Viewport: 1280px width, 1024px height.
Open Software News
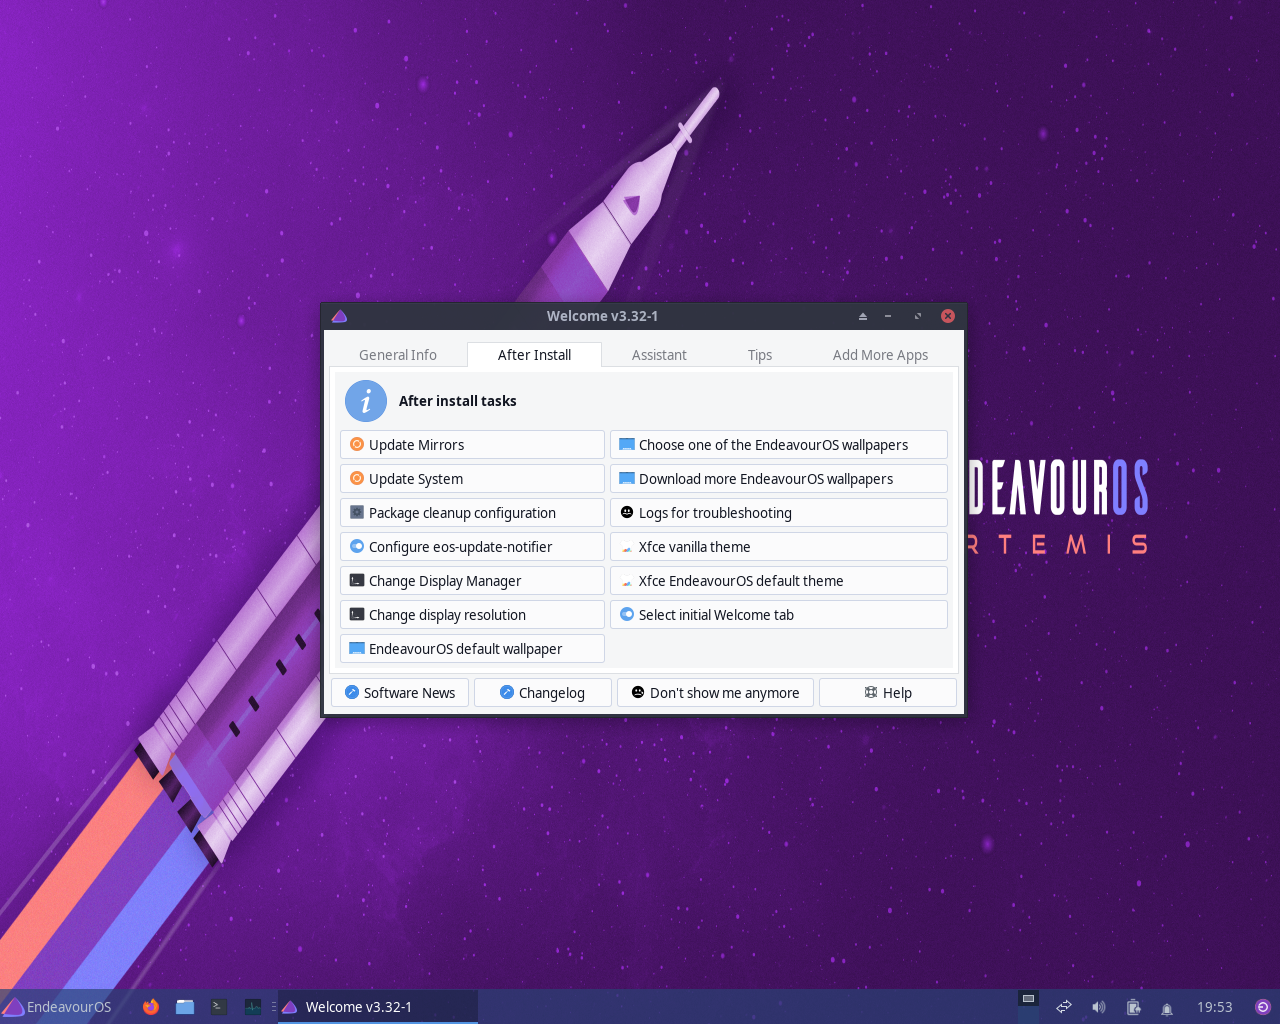tap(400, 693)
